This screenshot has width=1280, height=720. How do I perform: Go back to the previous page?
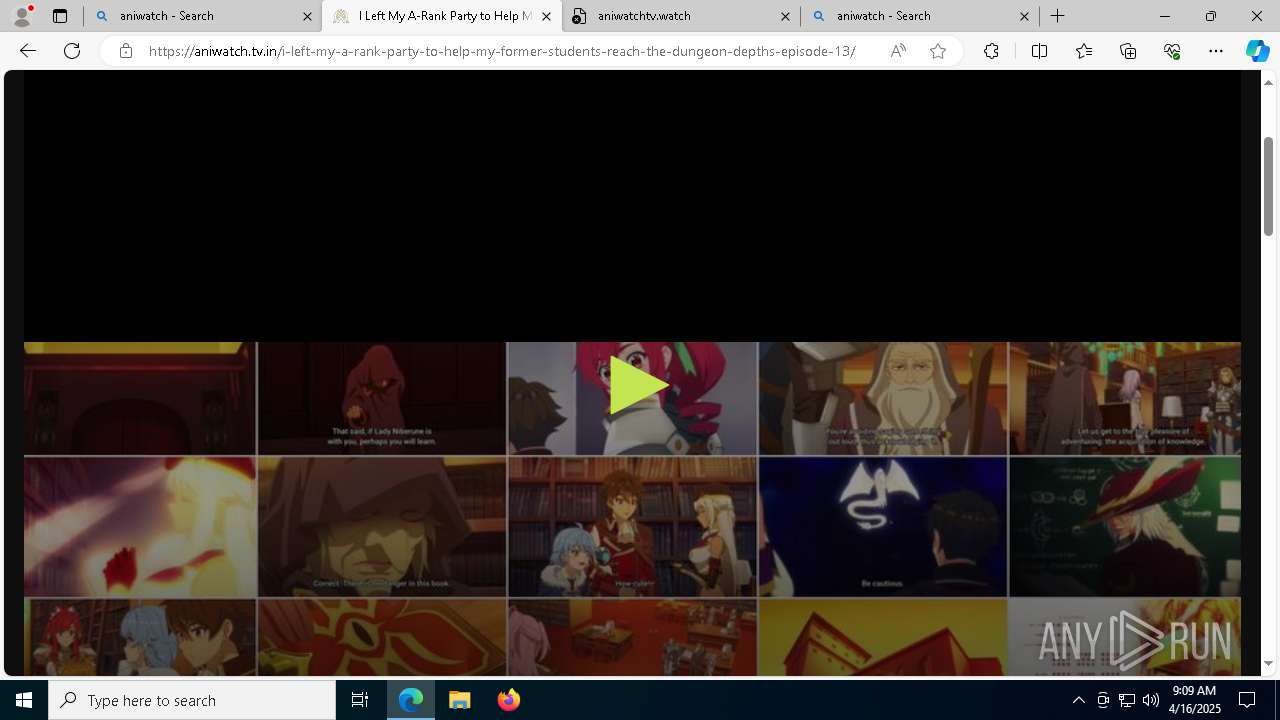pyautogui.click(x=28, y=51)
